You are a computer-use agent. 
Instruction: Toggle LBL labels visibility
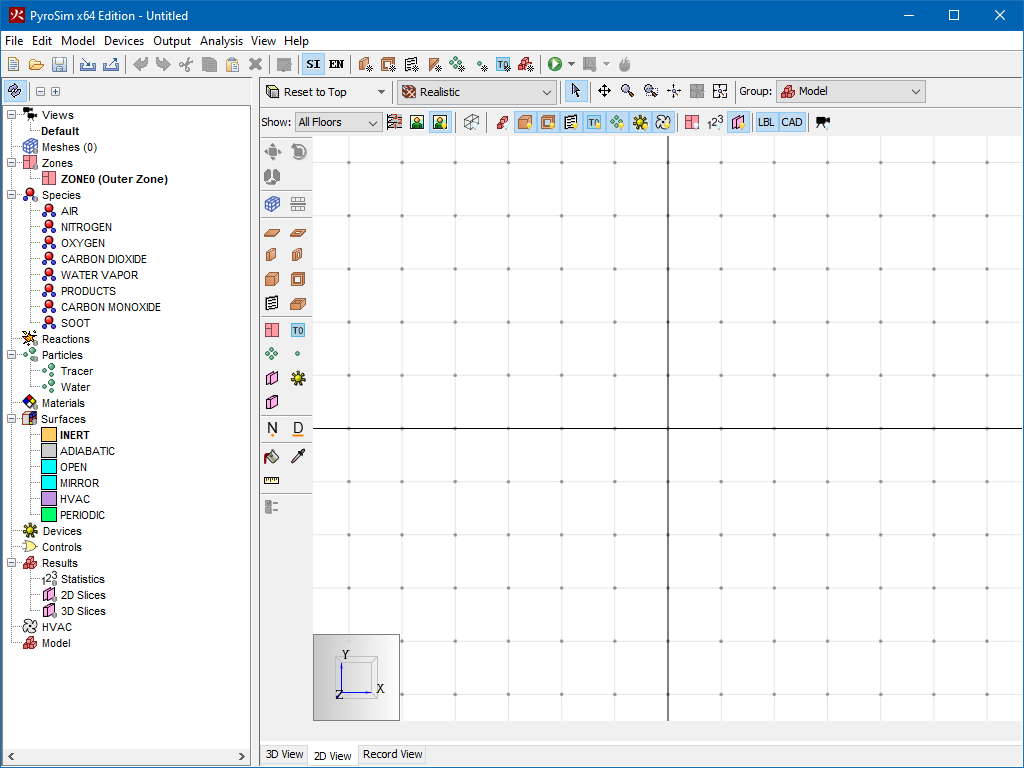point(766,122)
